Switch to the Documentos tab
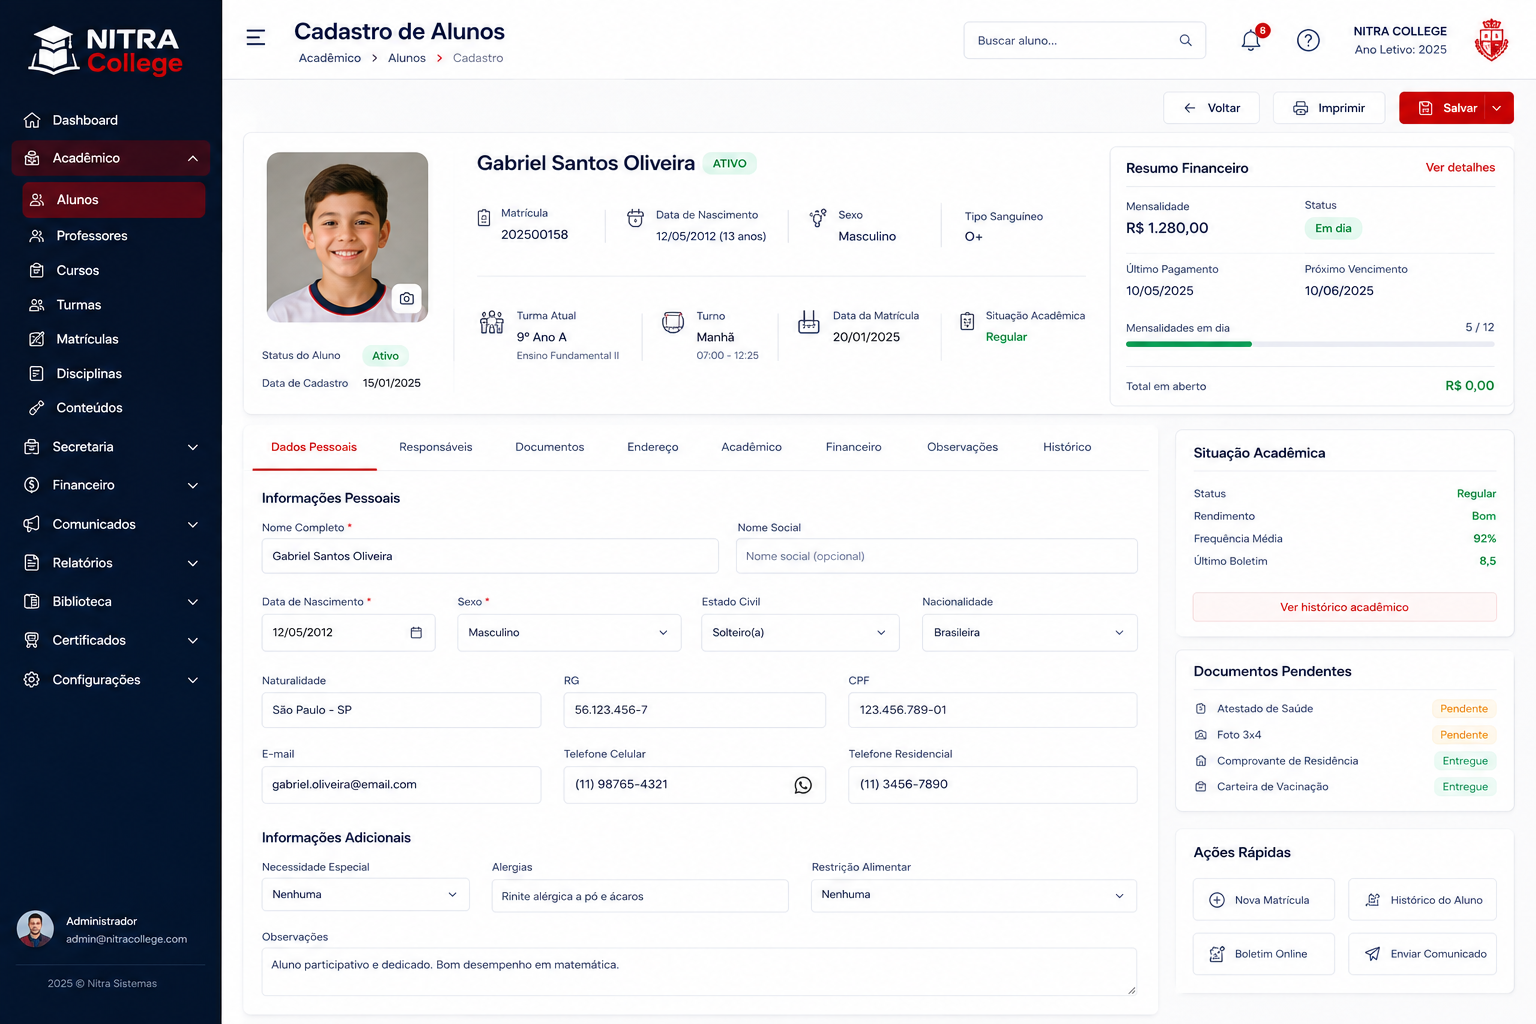The height and width of the screenshot is (1024, 1536). [x=550, y=448]
